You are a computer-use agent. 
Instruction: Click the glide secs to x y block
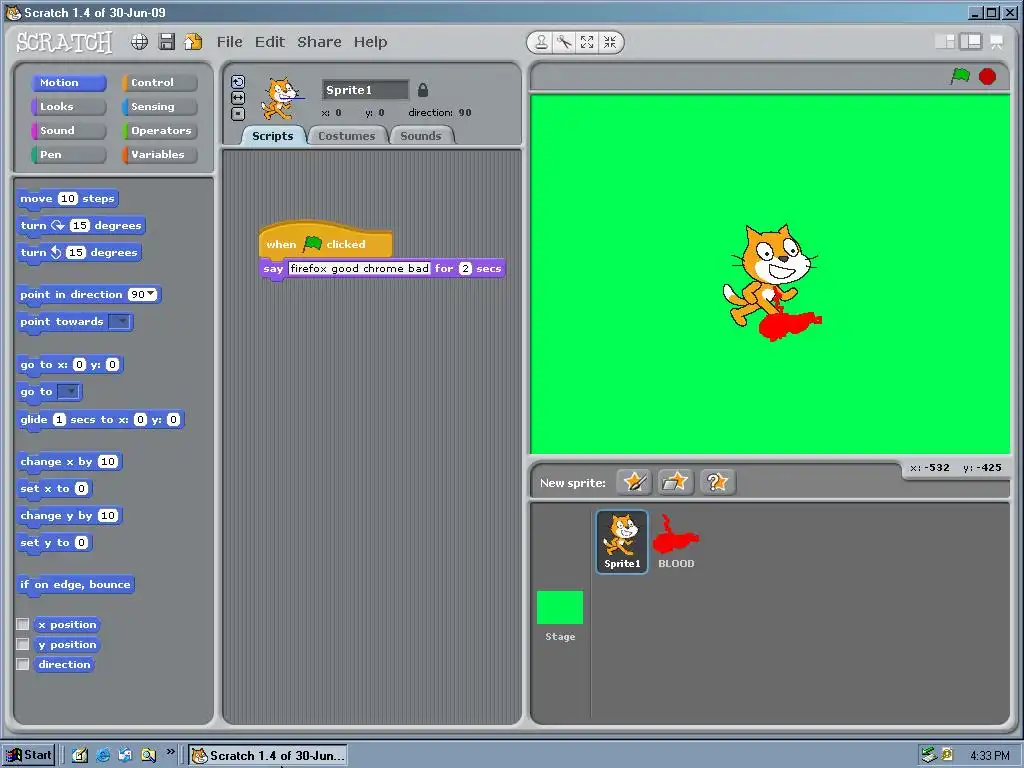[100, 420]
